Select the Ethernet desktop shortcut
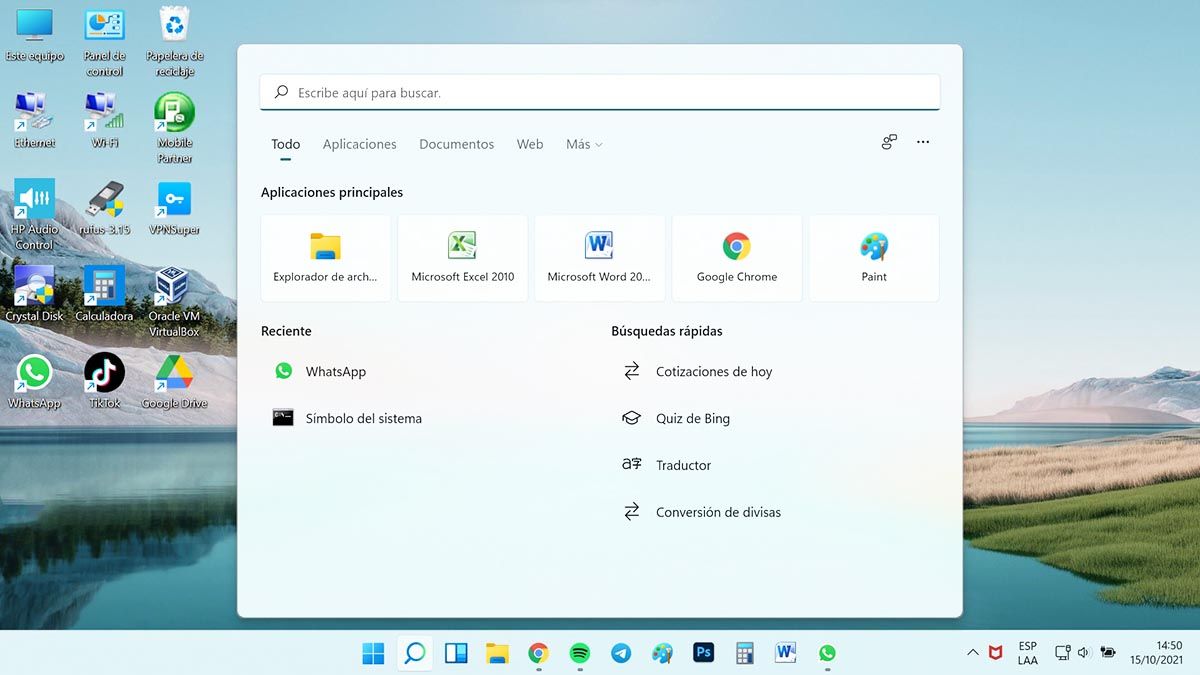The height and width of the screenshot is (675, 1200). 34,121
